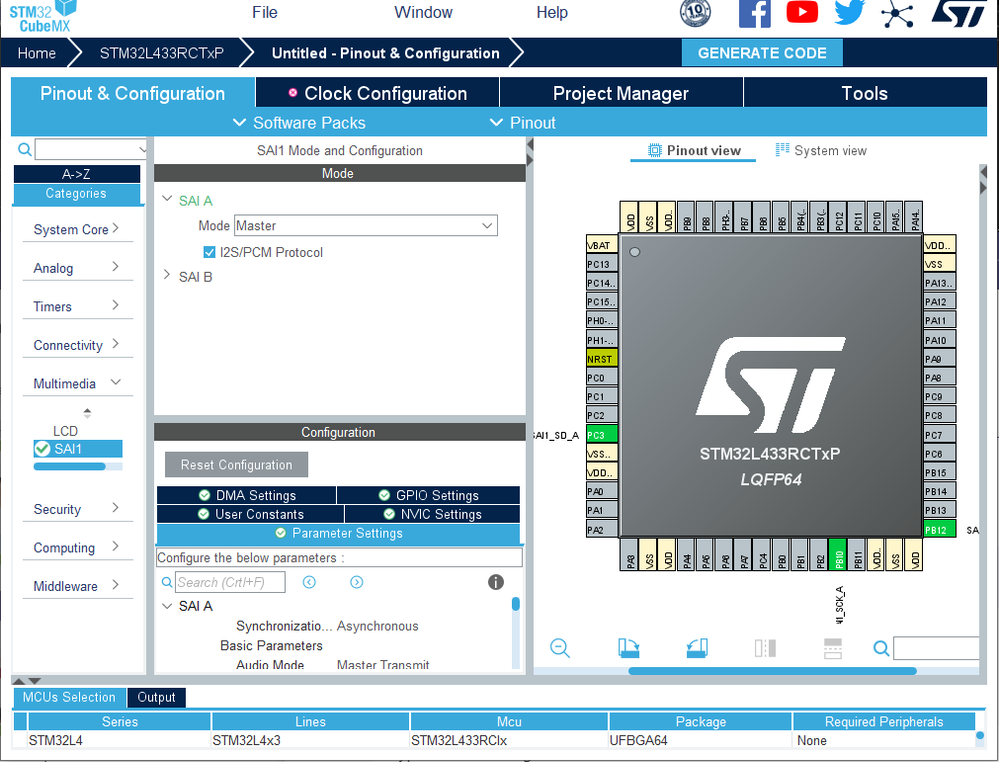Image resolution: width=999 pixels, height=762 pixels.
Task: Click the pinout horizontal scrollbar
Action: (772, 671)
